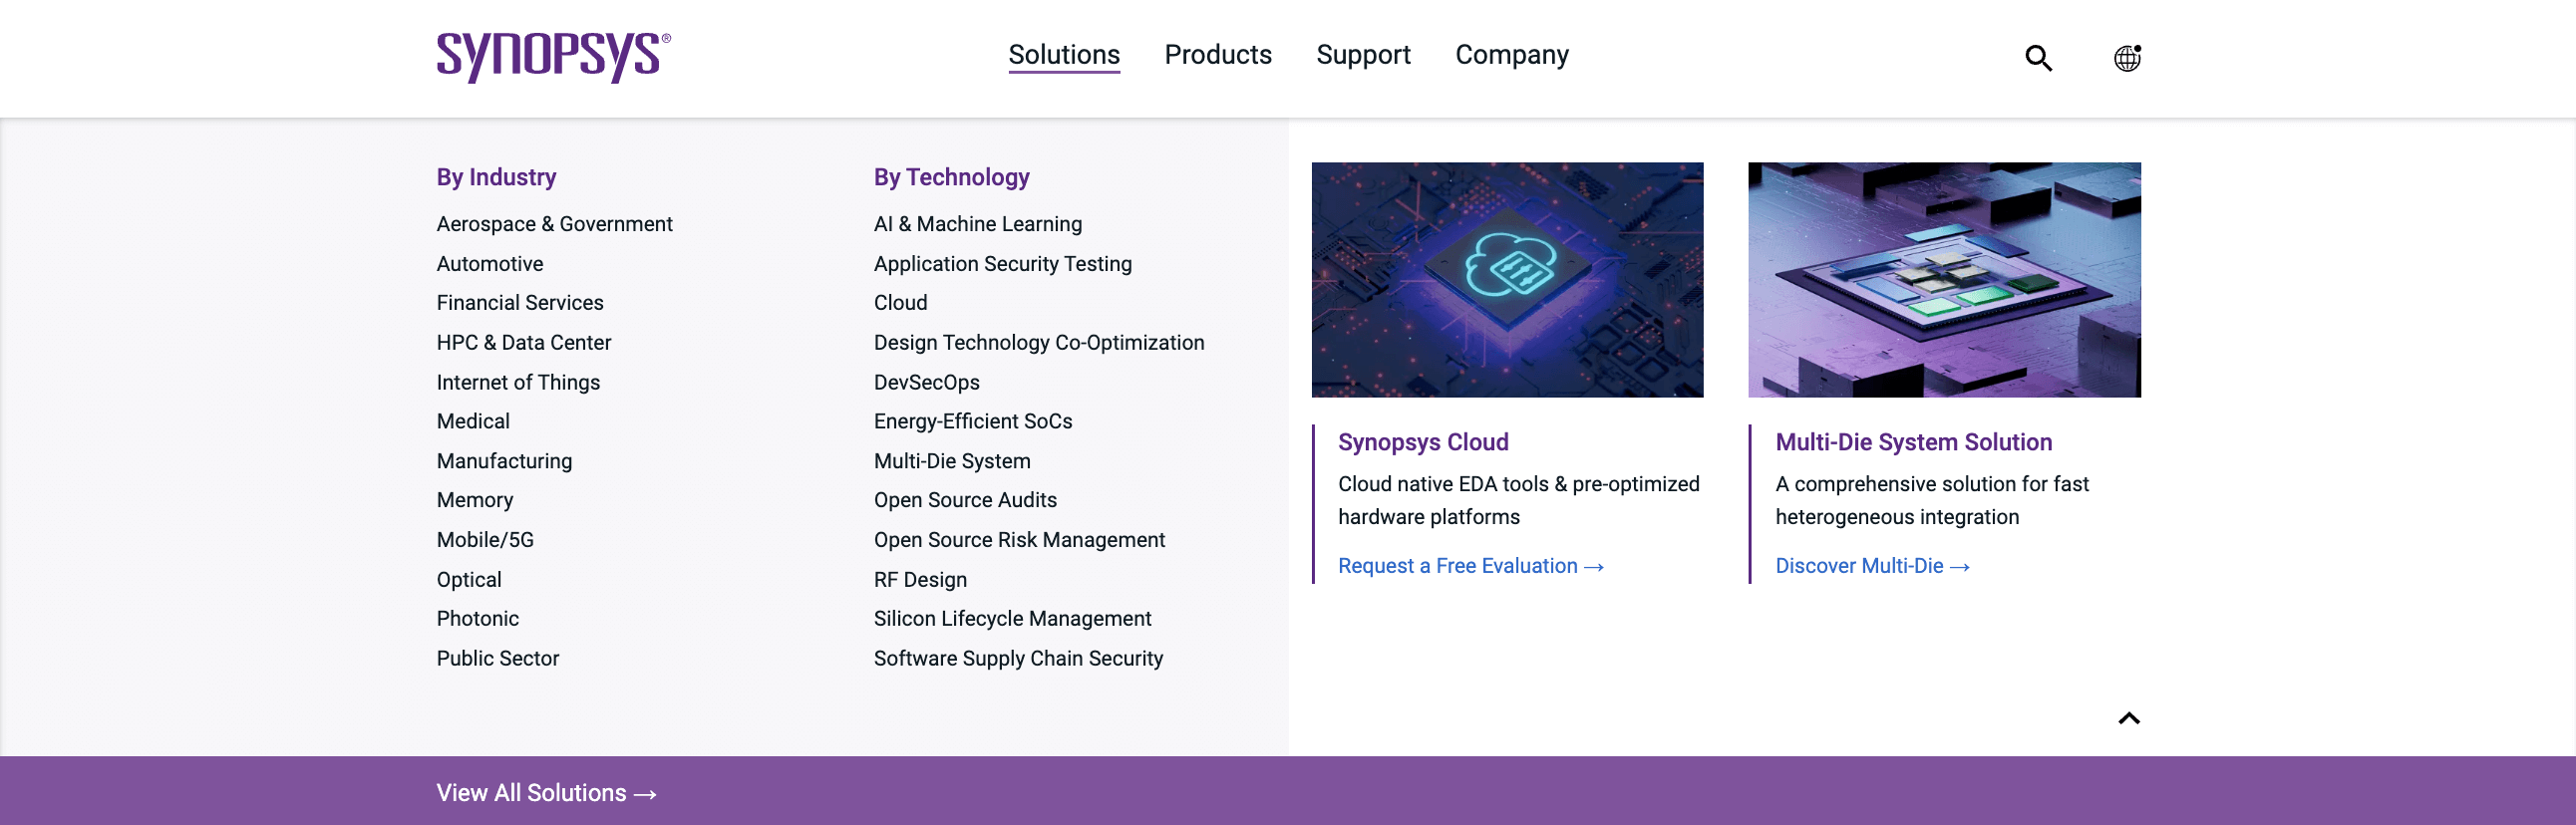Select Internet of Things link
Viewport: 2576px width, 825px height.
[518, 383]
